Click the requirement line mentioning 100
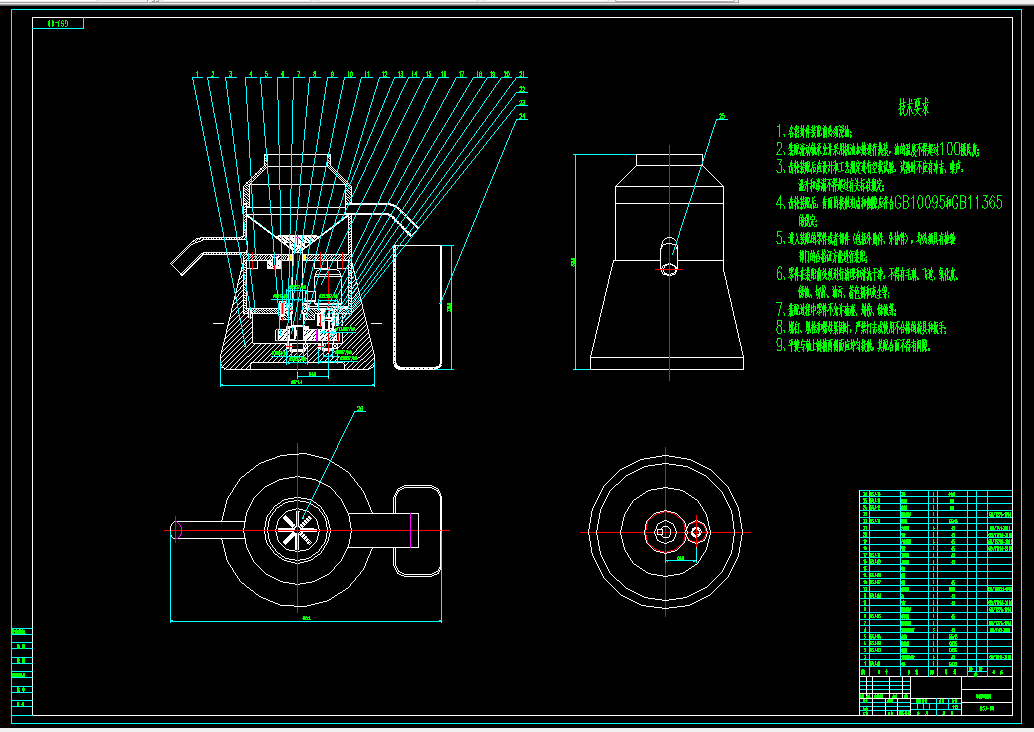This screenshot has height=732, width=1034. (878, 149)
